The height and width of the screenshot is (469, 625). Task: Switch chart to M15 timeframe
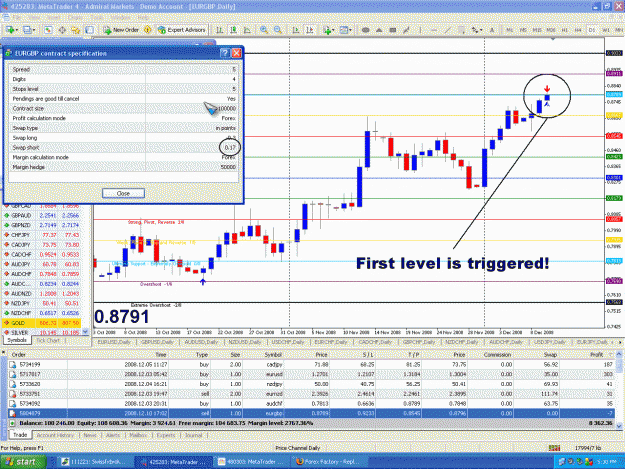click(537, 30)
